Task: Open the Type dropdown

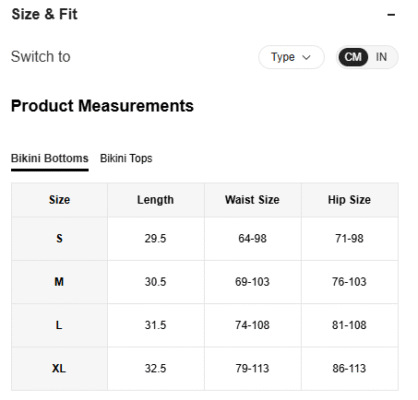Action: [291, 57]
